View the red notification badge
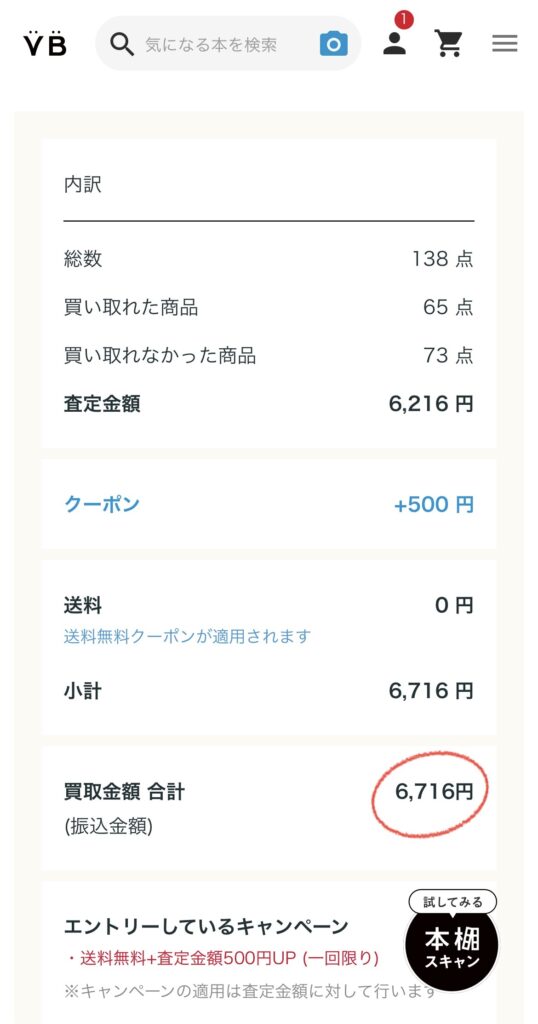 [404, 20]
